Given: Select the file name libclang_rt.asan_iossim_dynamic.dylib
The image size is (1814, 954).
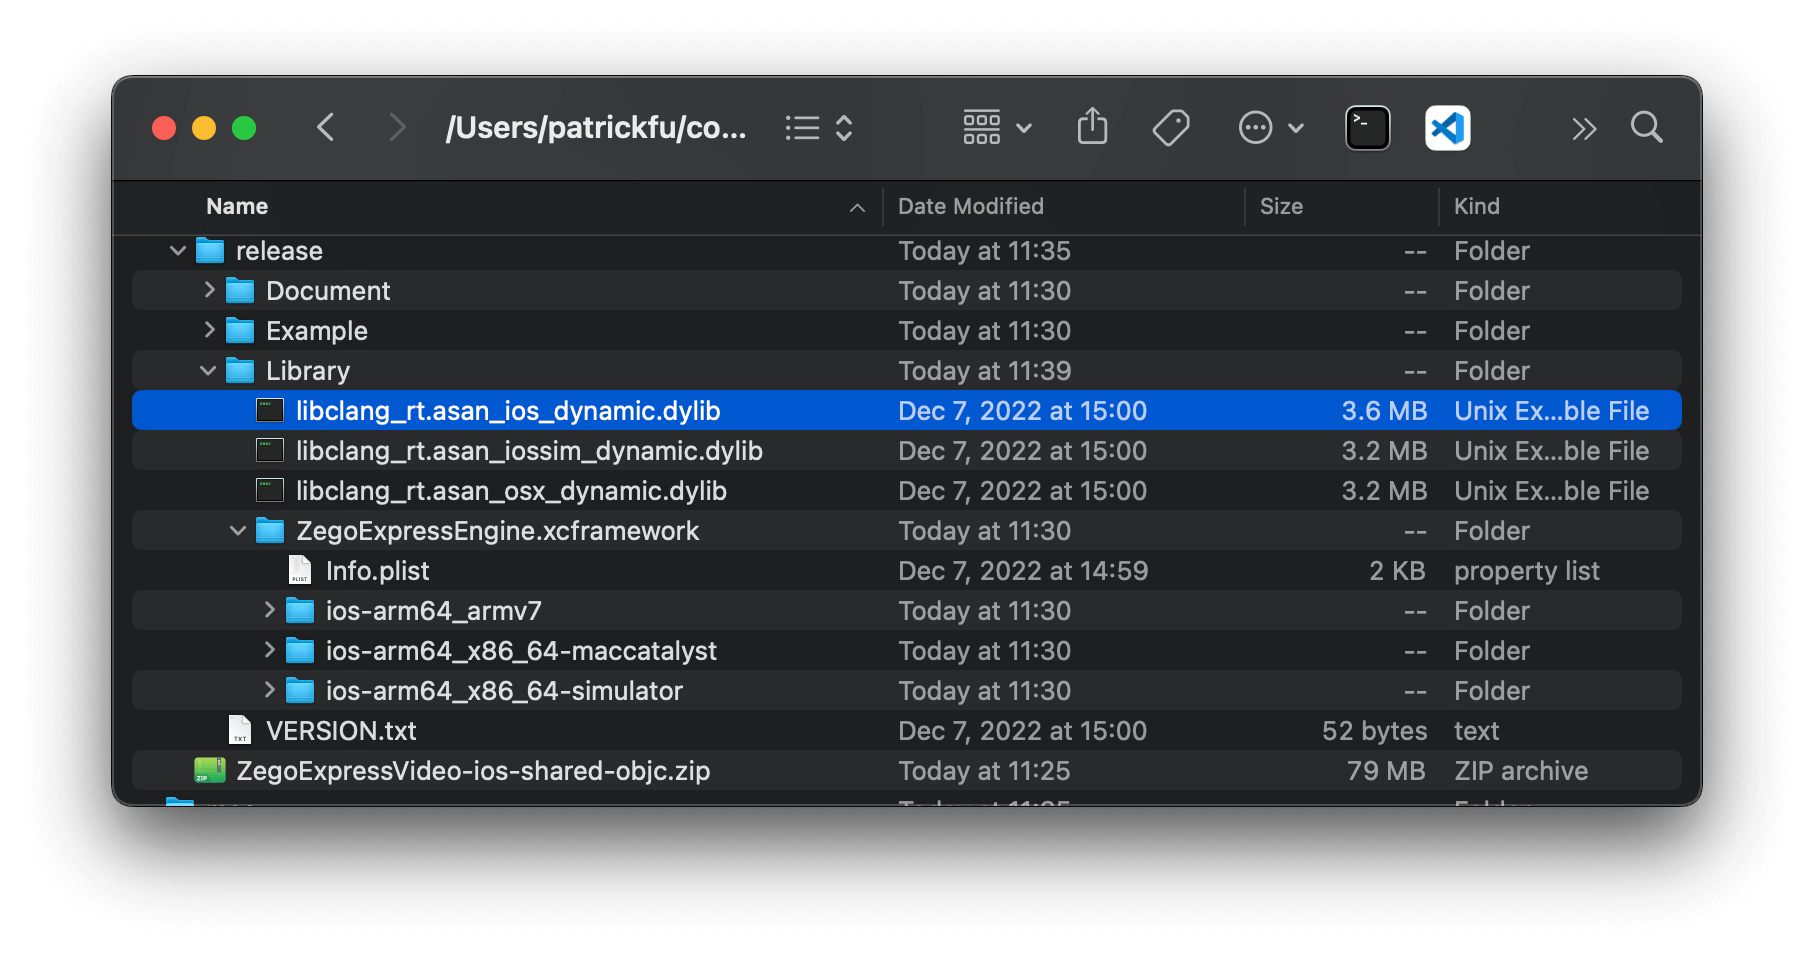Looking at the screenshot, I should point(529,451).
